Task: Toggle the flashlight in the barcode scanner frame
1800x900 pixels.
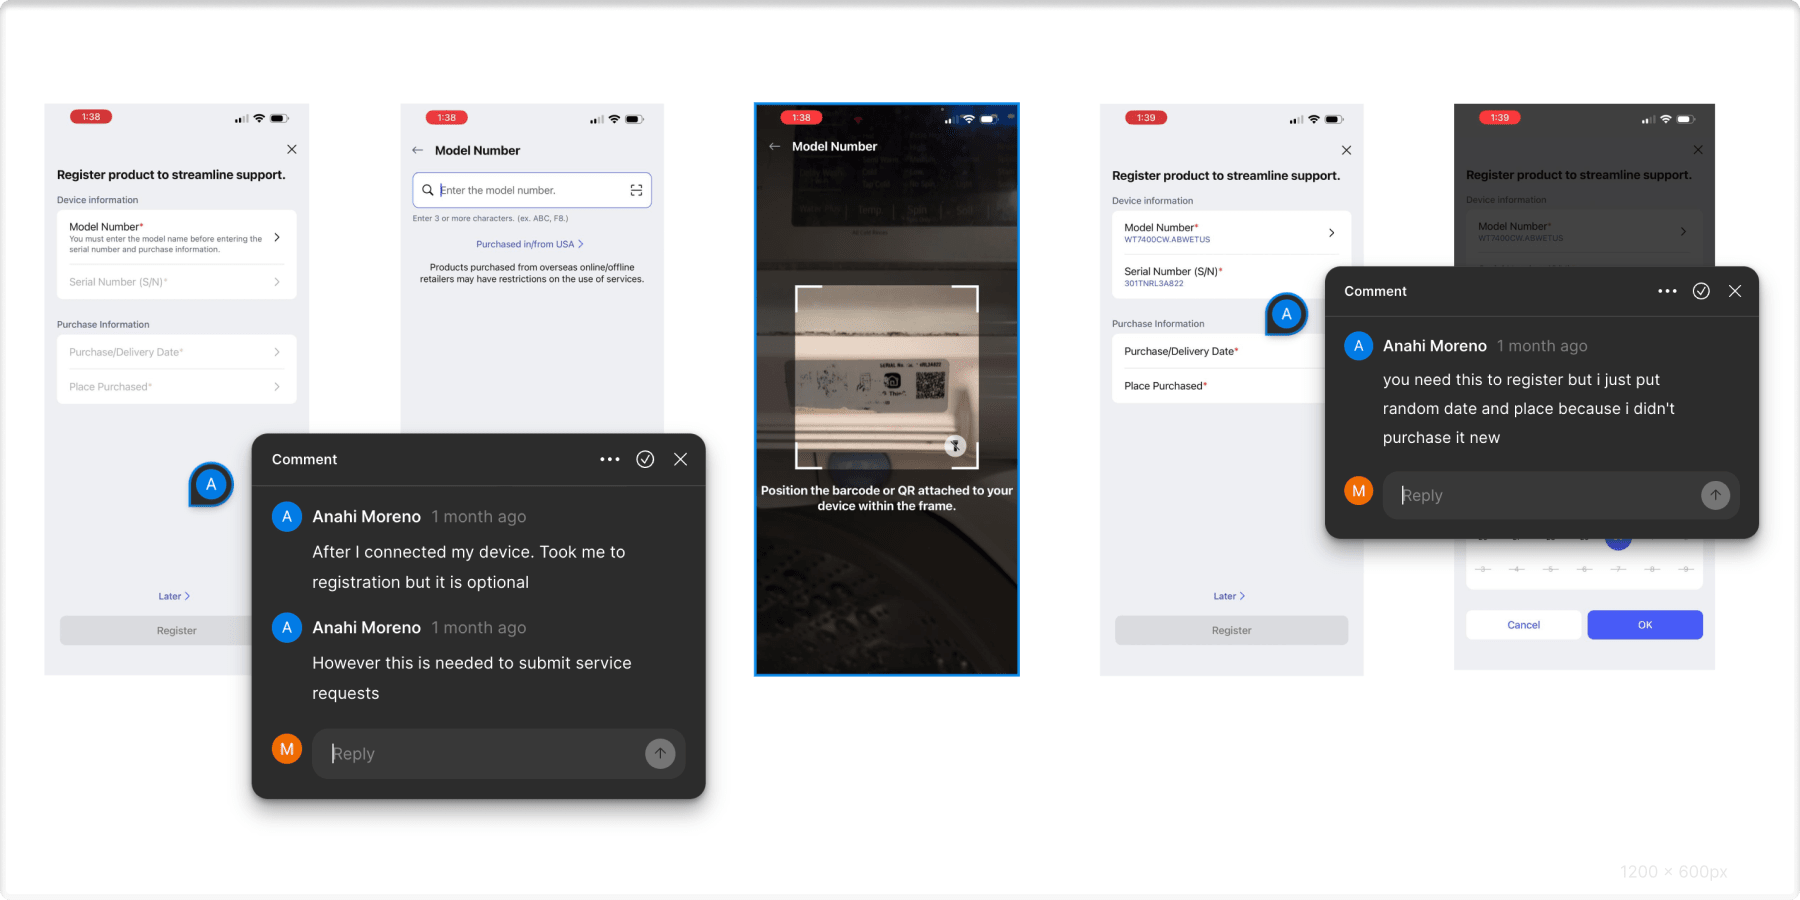Action: pyautogui.click(x=955, y=446)
